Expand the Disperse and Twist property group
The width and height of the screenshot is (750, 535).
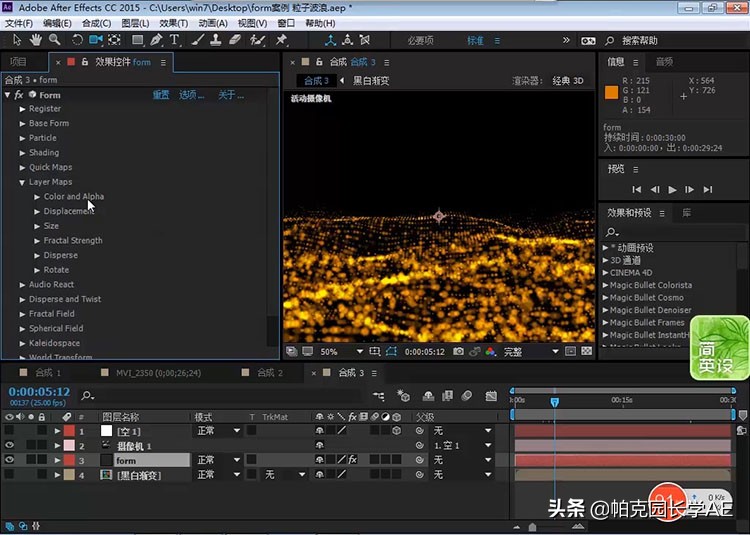click(22, 299)
